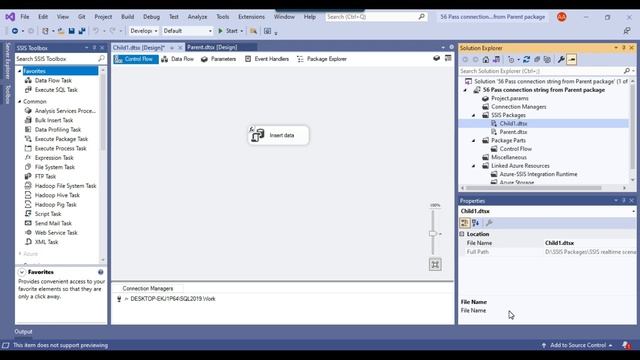
Task: Open the Default platform dropdown
Action: pyautogui.click(x=187, y=31)
